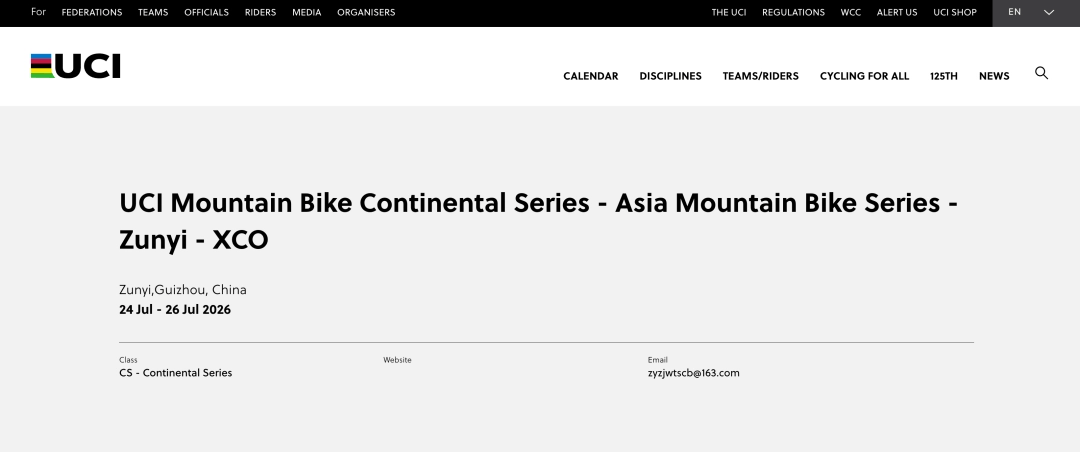
Task: Open the Teams top bar link
Action: click(x=153, y=12)
